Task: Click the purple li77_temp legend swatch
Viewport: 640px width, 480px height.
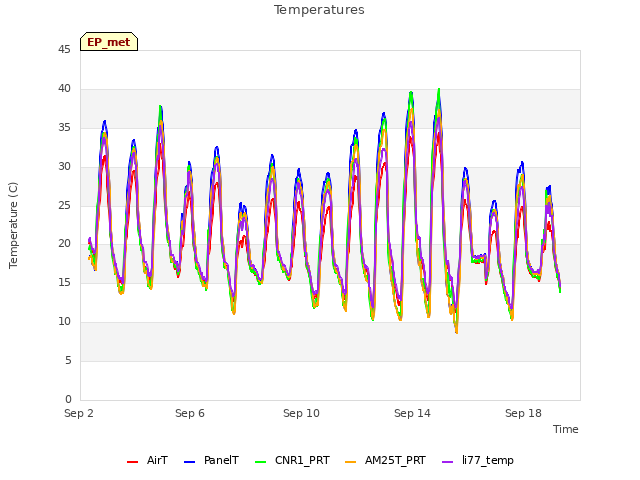Action: click(x=447, y=462)
